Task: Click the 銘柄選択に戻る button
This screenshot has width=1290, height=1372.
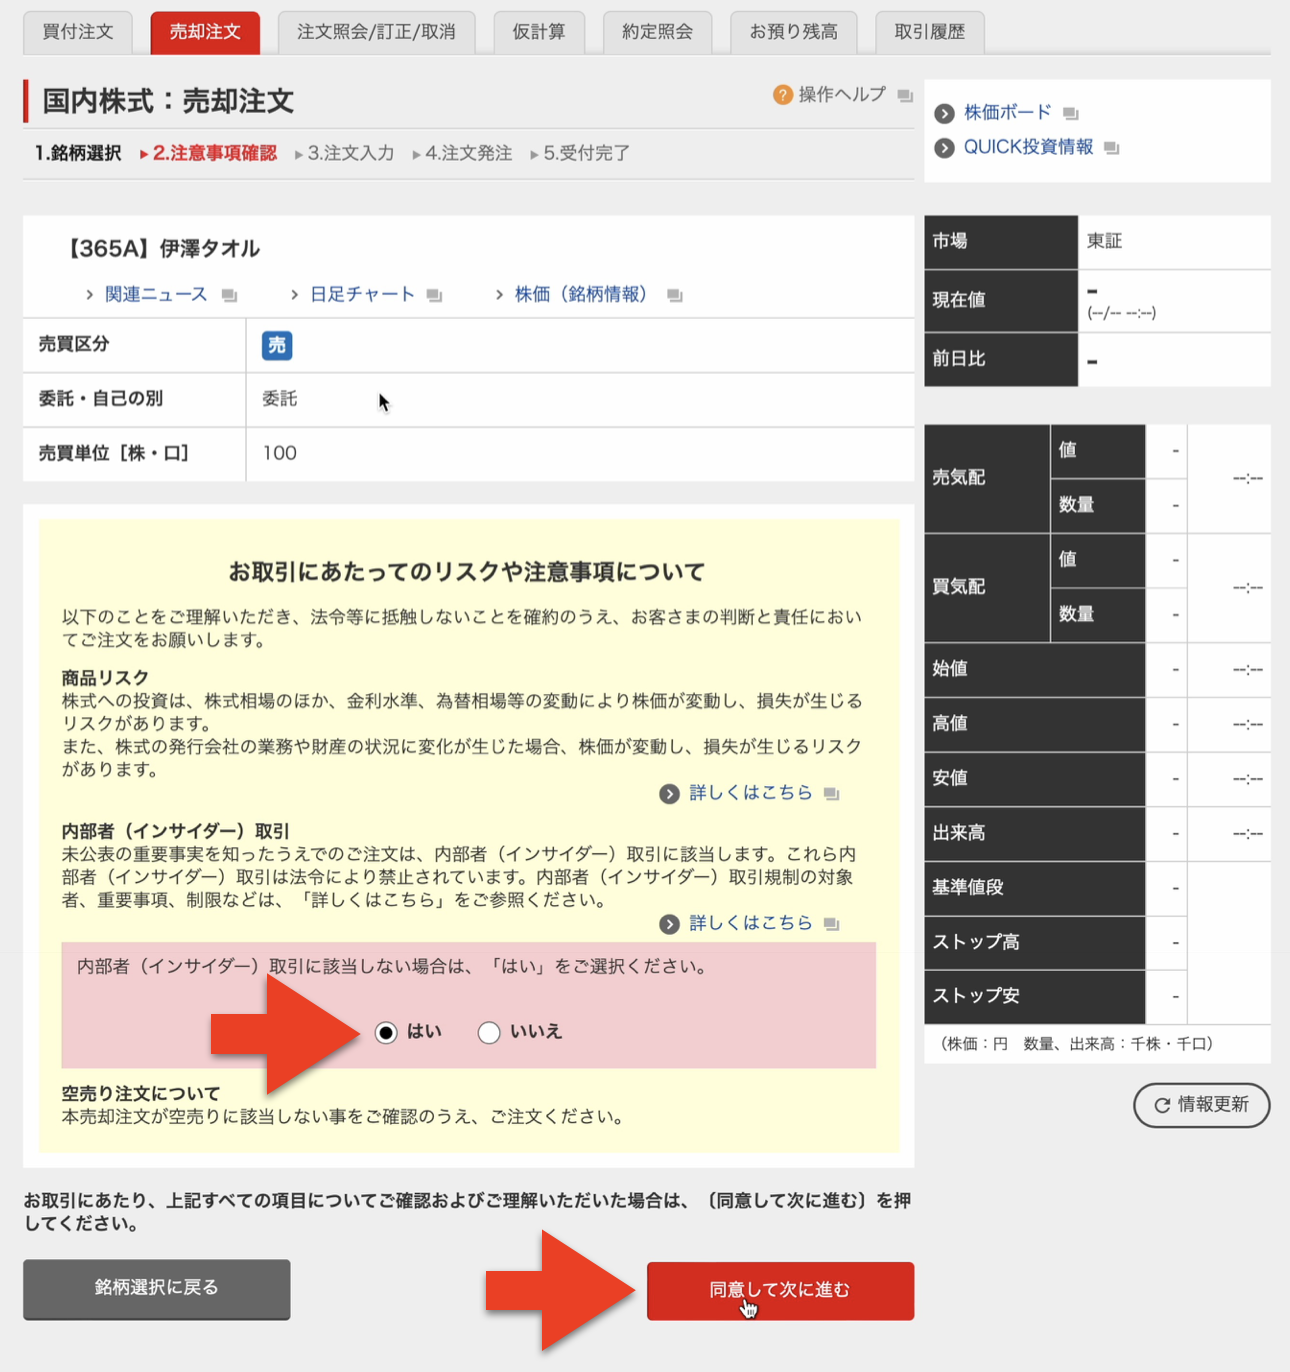Action: click(x=156, y=1289)
